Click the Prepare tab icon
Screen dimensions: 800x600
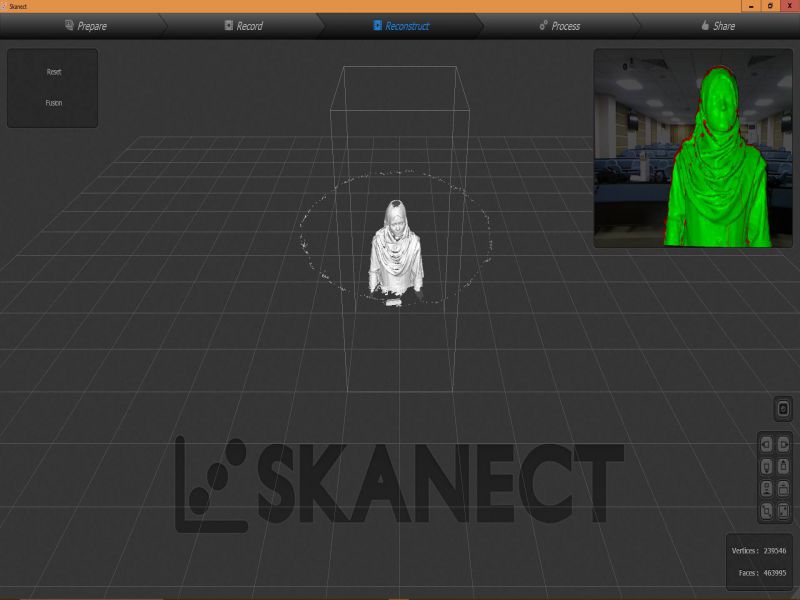(69, 25)
